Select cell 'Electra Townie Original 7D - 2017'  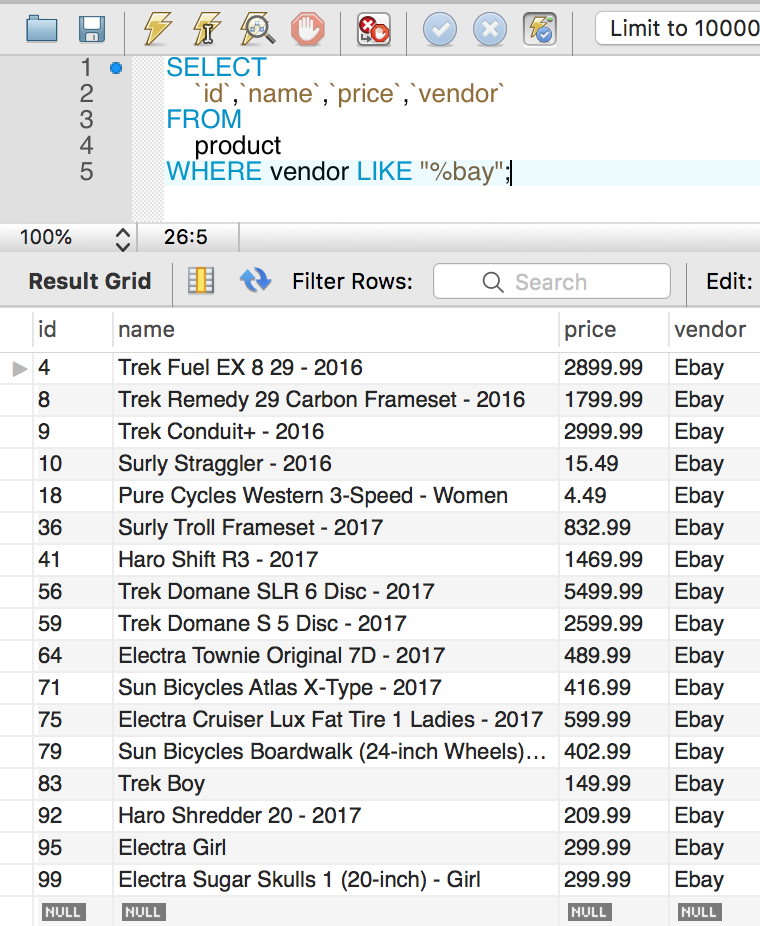click(x=335, y=656)
